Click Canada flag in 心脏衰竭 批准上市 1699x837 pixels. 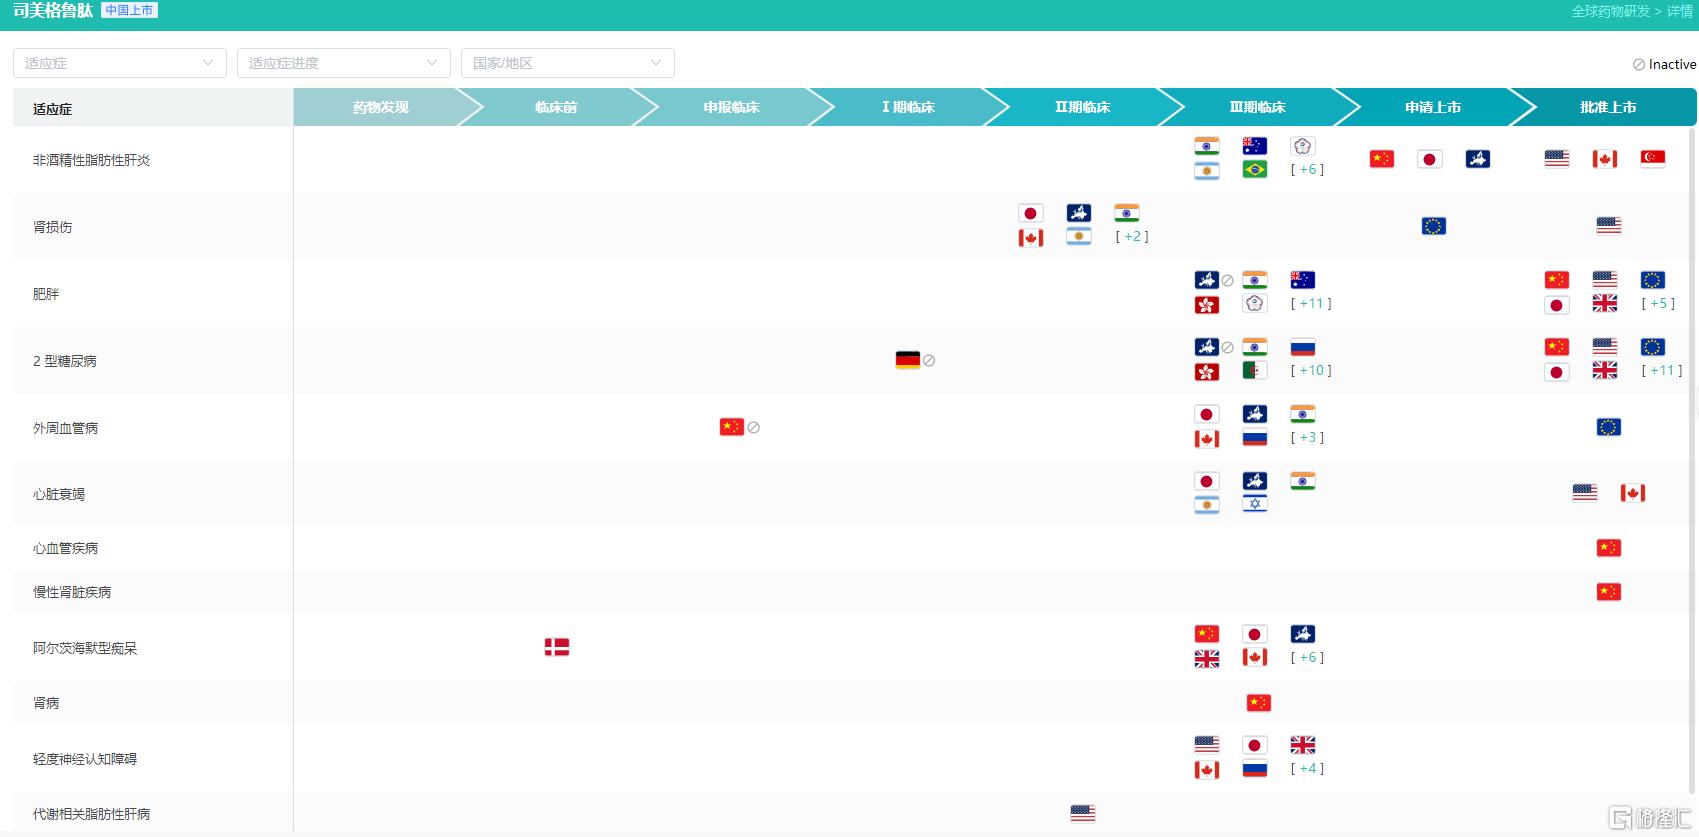point(1633,493)
